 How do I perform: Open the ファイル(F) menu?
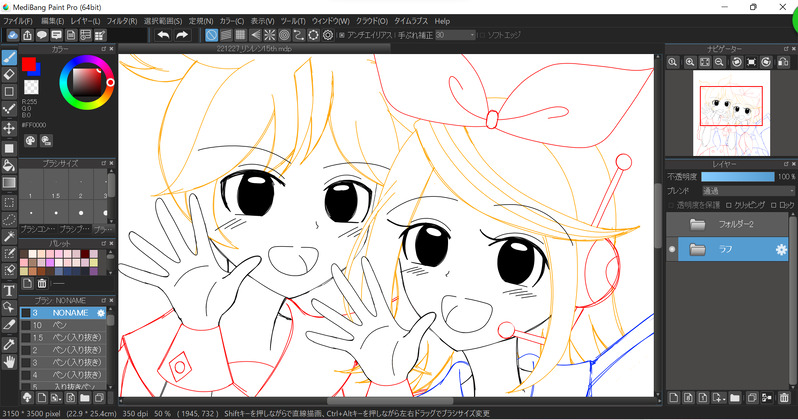[18, 21]
